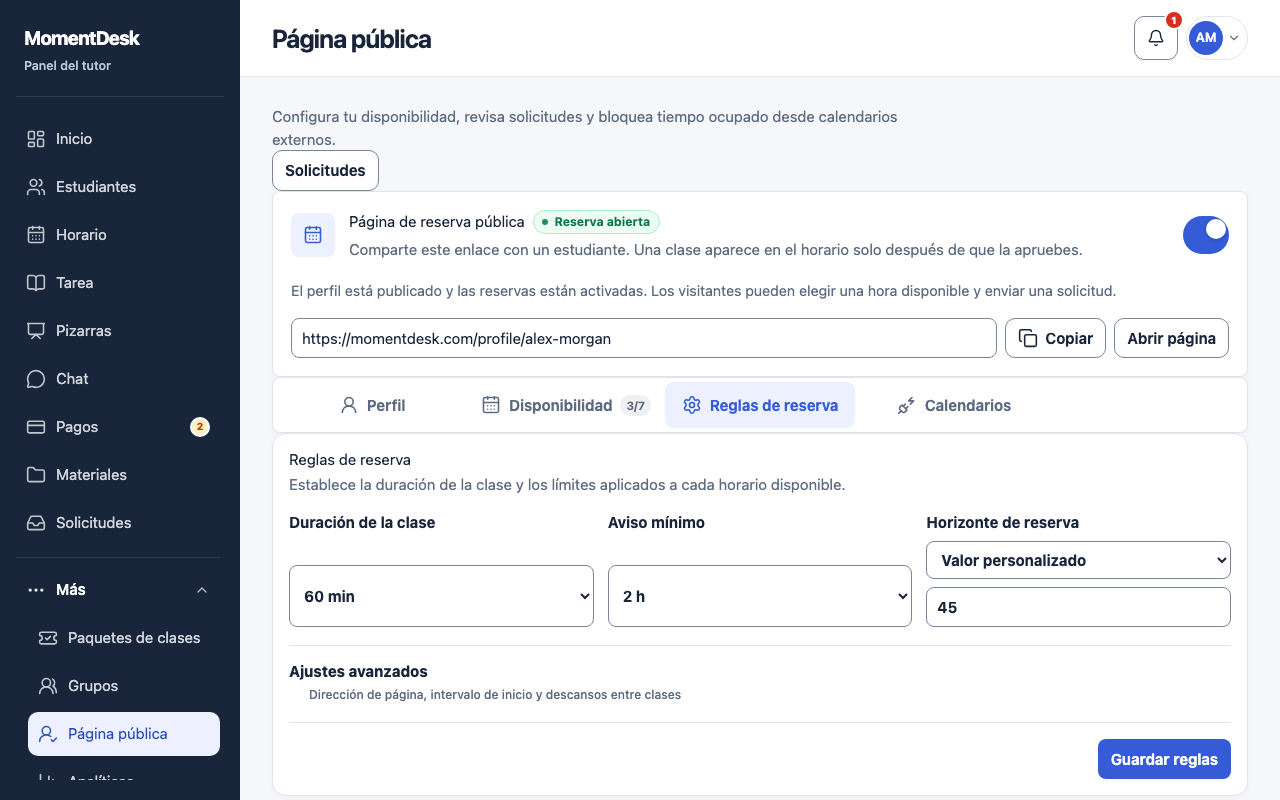Expand the Ajustes avanzados section

pos(760,683)
